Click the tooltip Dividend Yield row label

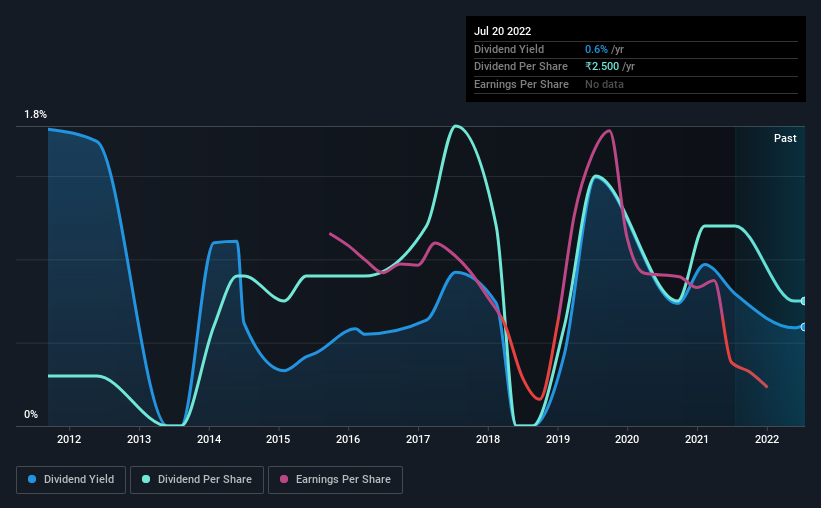509,49
